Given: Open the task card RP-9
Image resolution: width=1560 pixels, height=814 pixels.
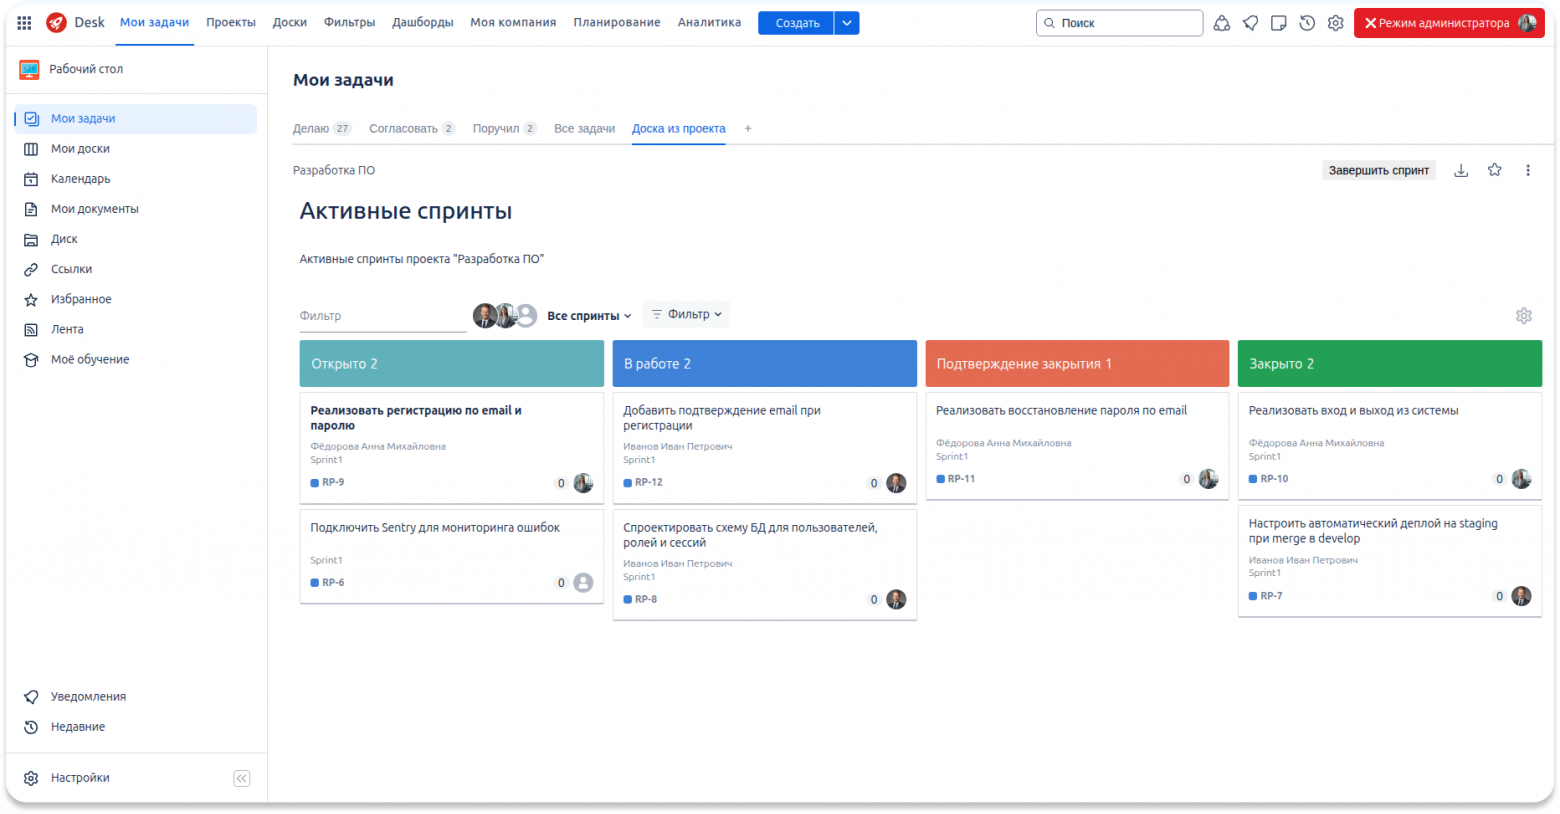Looking at the screenshot, I should [x=452, y=447].
